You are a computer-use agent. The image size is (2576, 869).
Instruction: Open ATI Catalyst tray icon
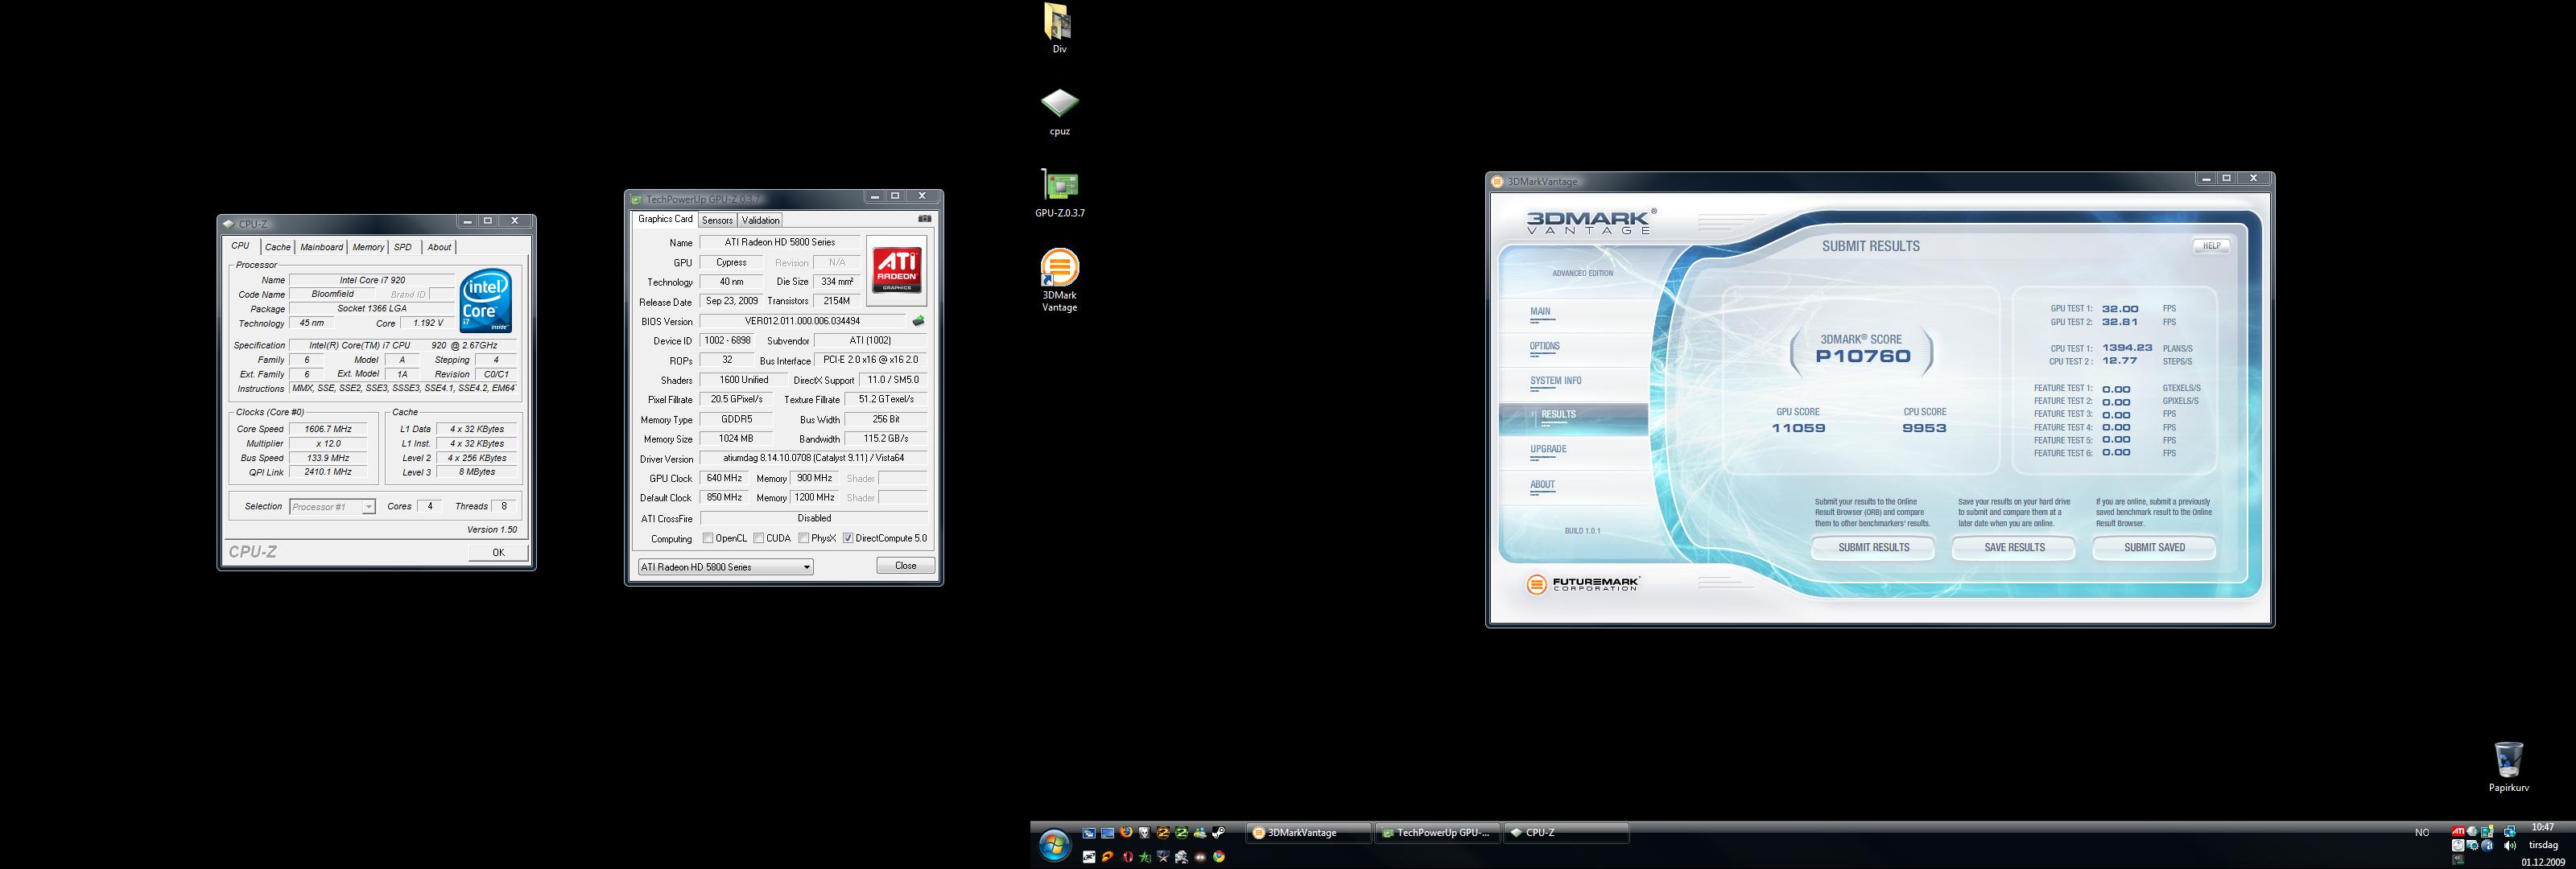[2458, 831]
